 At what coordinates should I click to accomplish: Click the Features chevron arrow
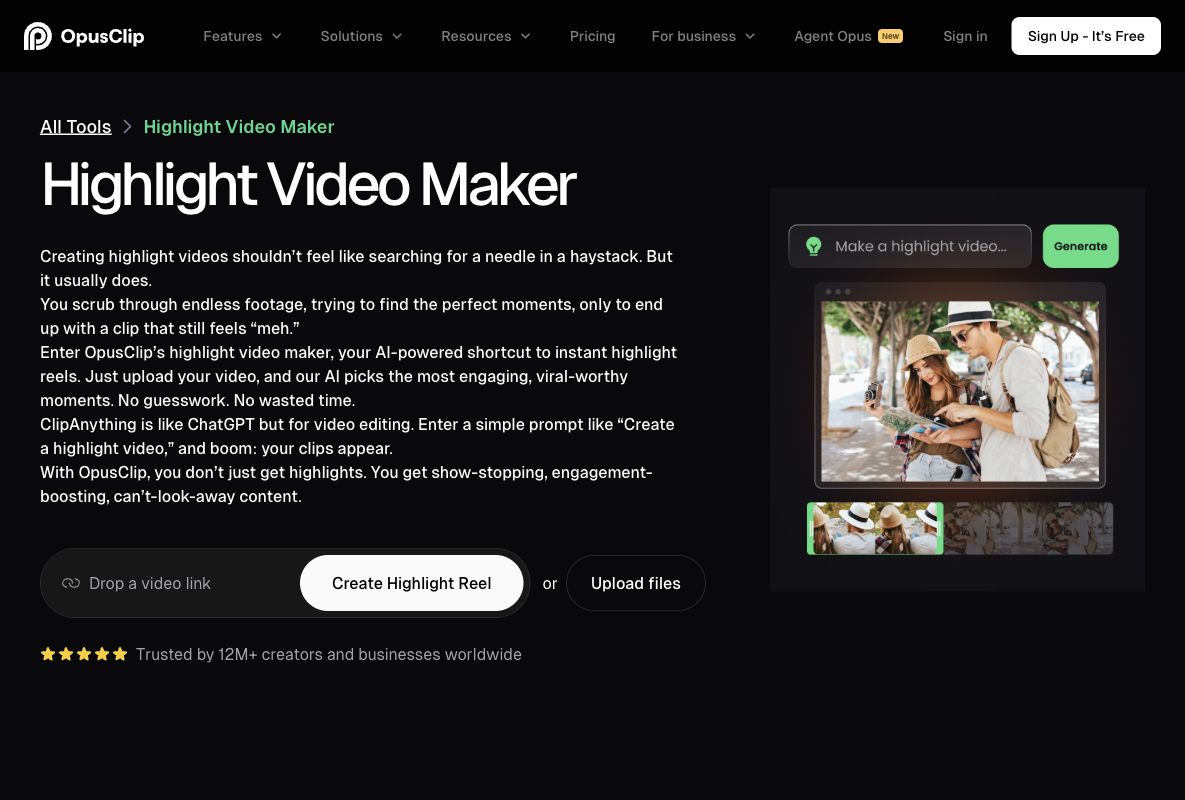click(x=277, y=36)
